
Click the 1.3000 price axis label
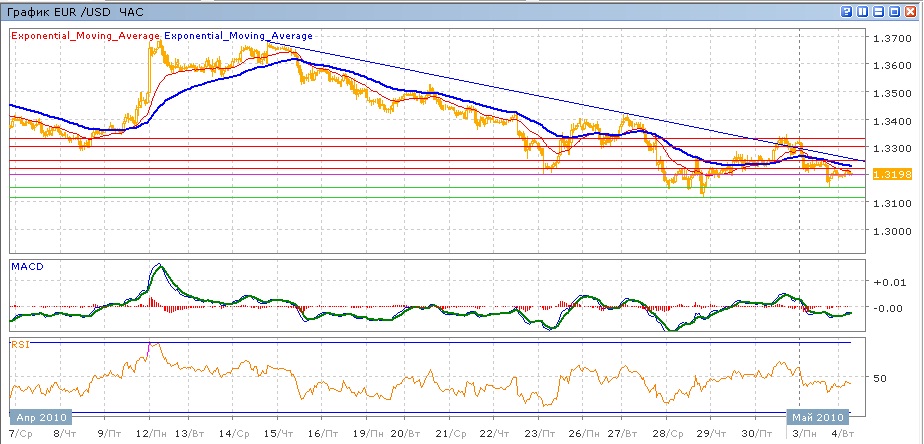tap(889, 230)
